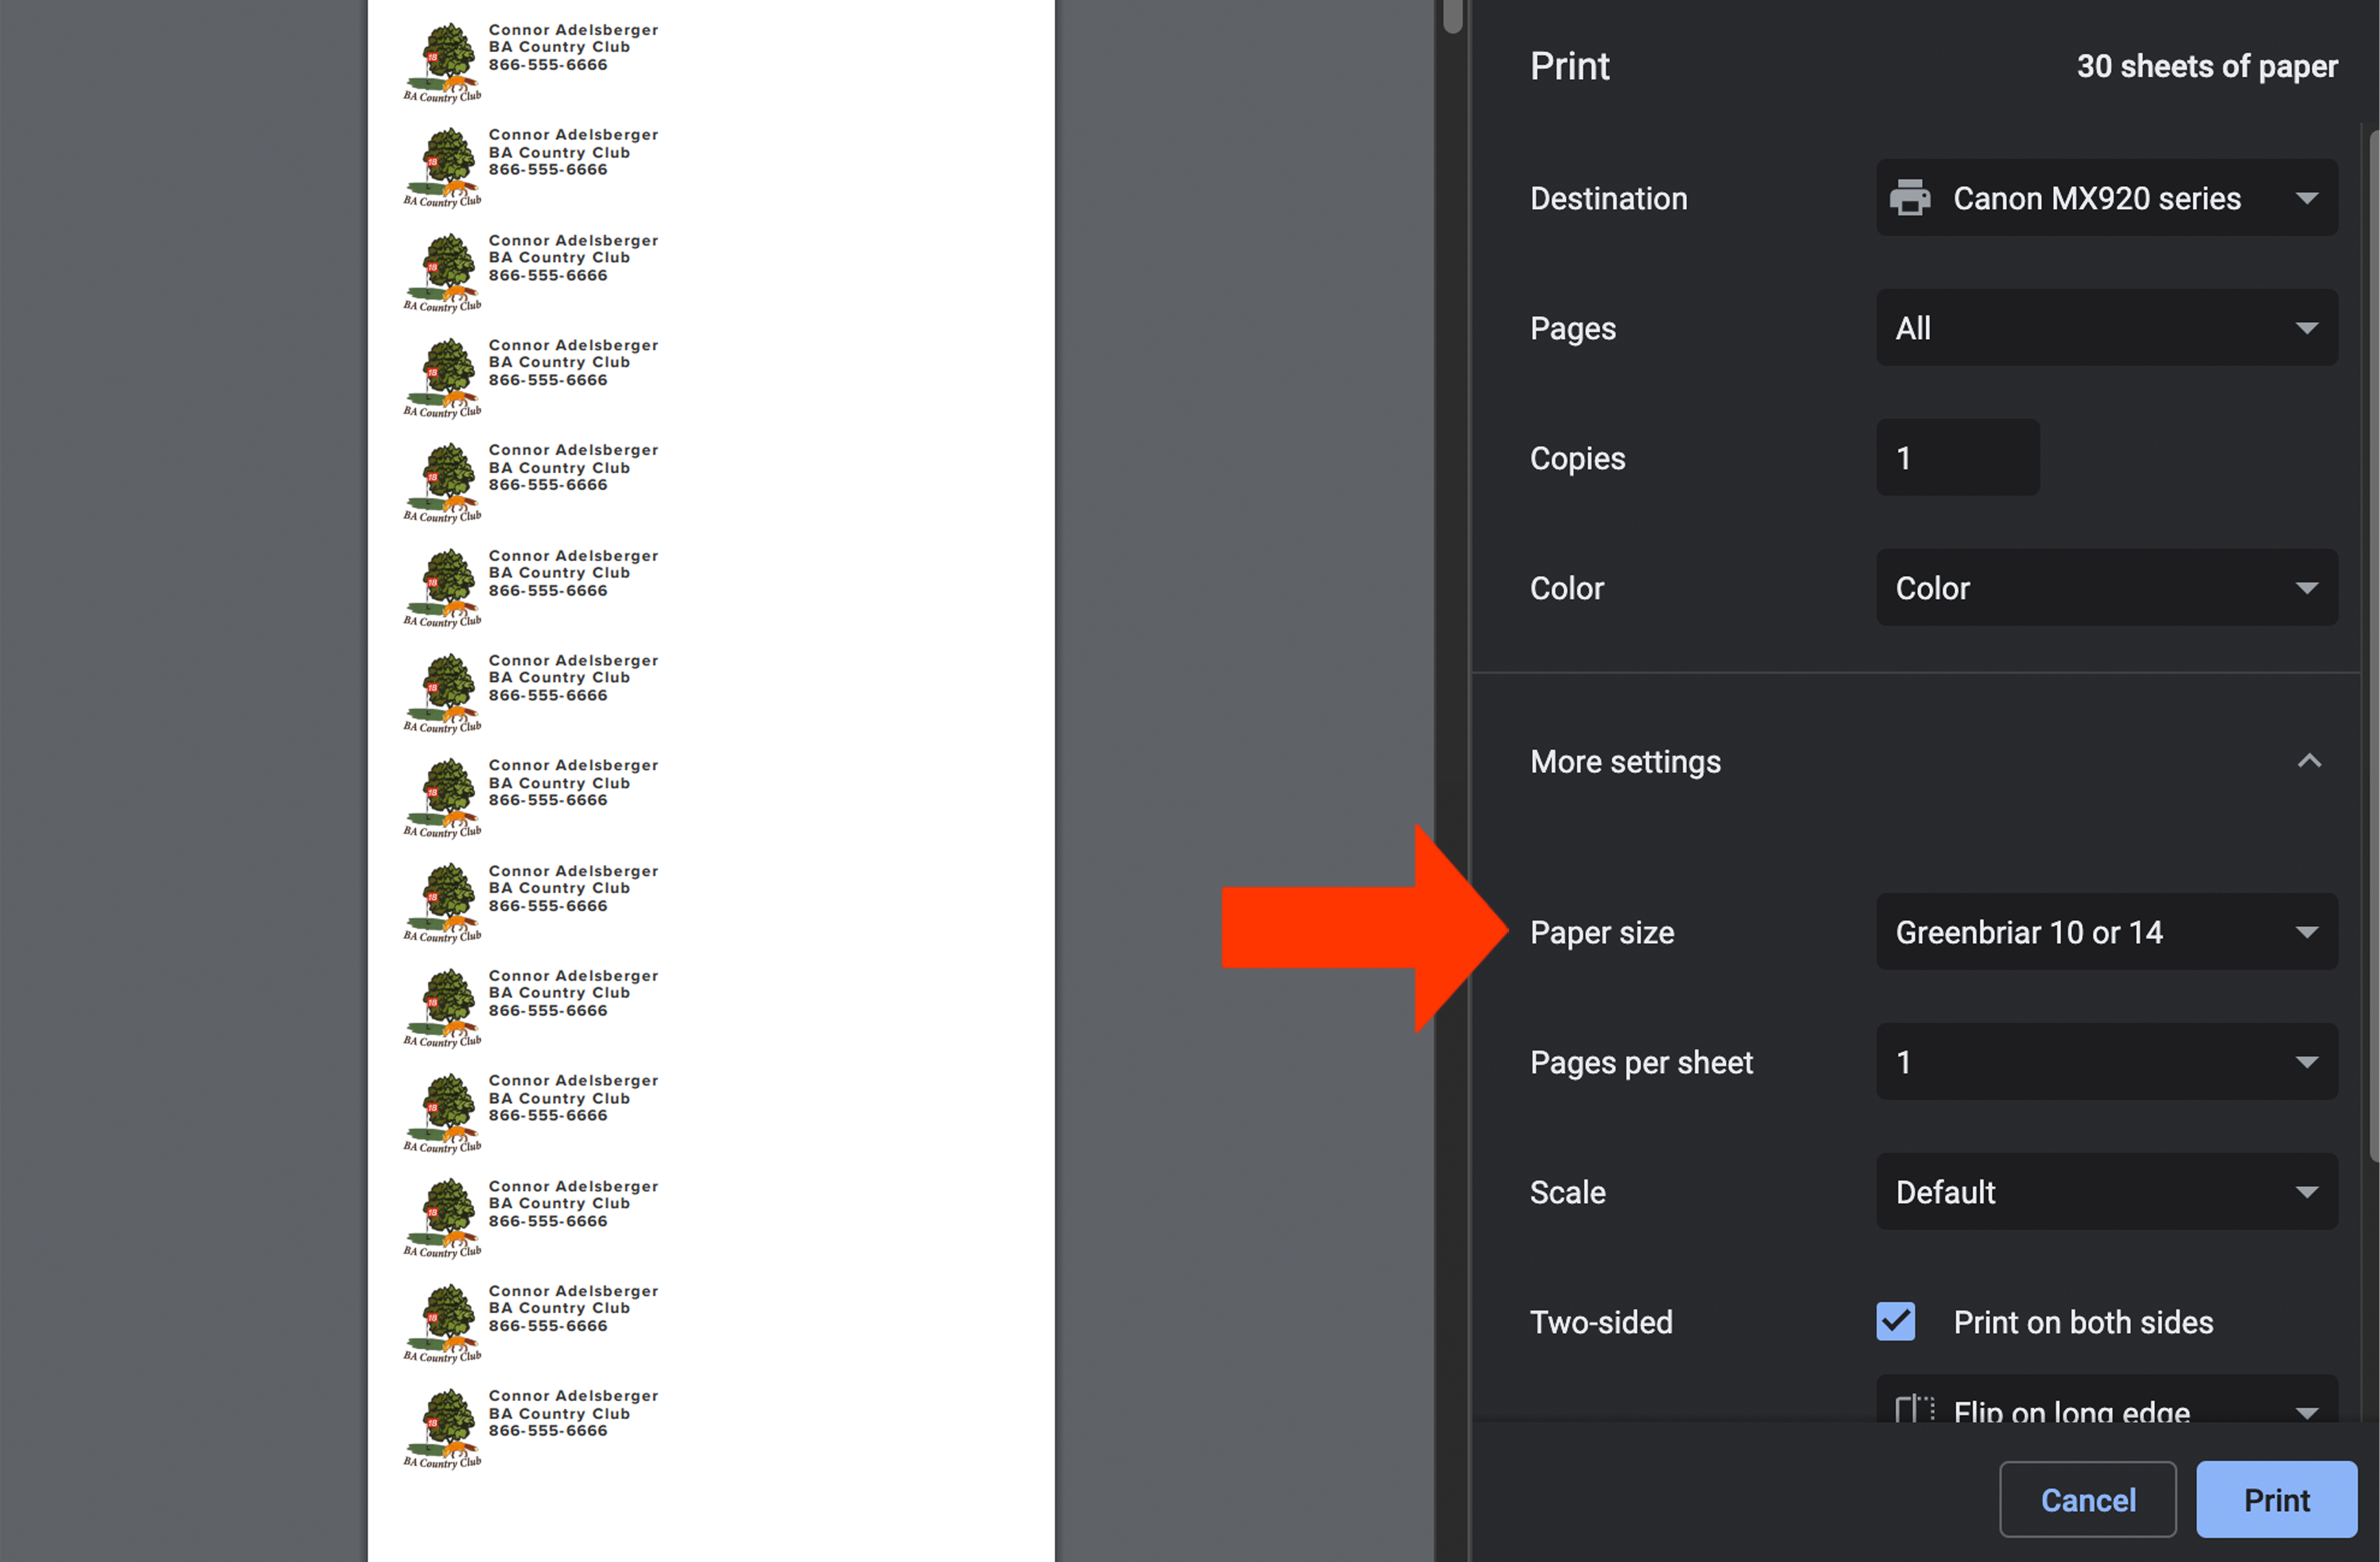The height and width of the screenshot is (1562, 2380).
Task: Click the More settings label
Action: [1625, 762]
